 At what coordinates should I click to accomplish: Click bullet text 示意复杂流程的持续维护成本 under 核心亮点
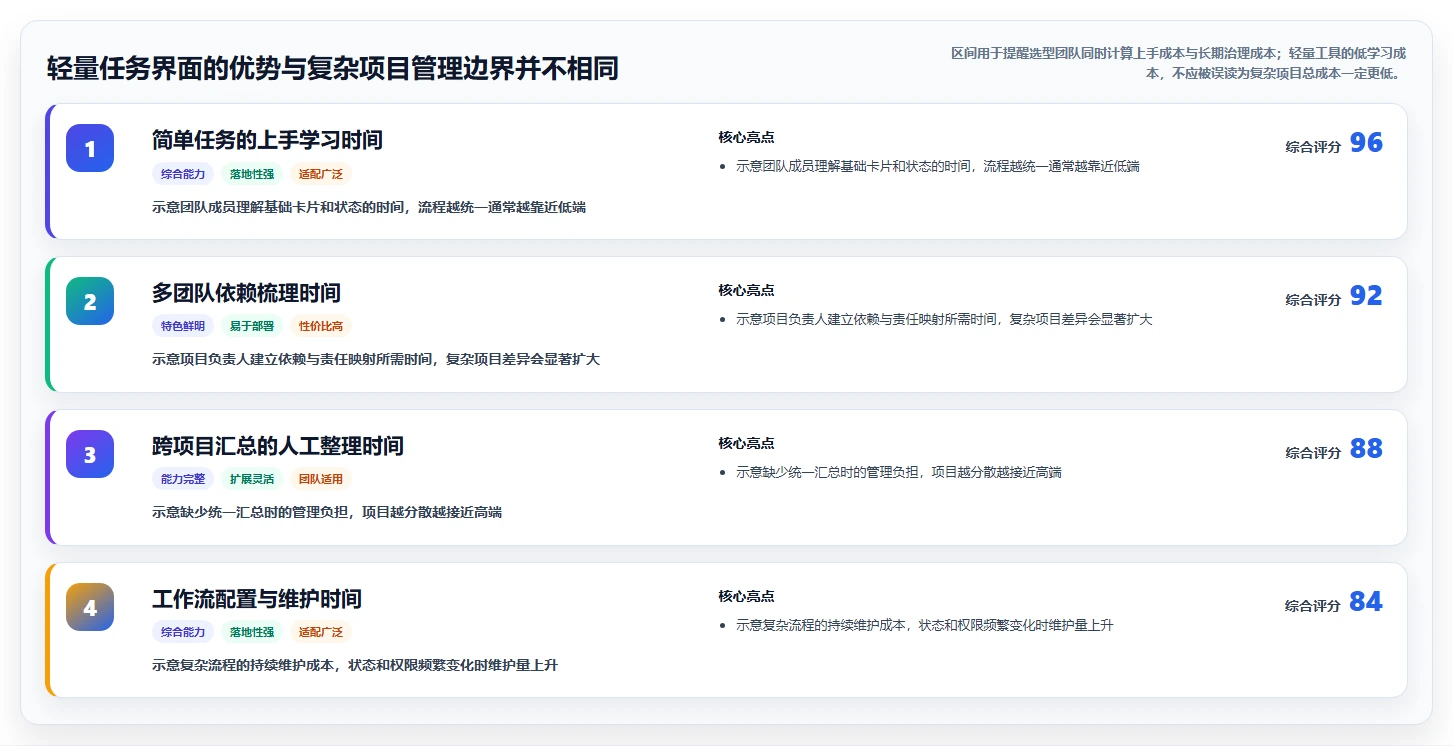pos(925,625)
